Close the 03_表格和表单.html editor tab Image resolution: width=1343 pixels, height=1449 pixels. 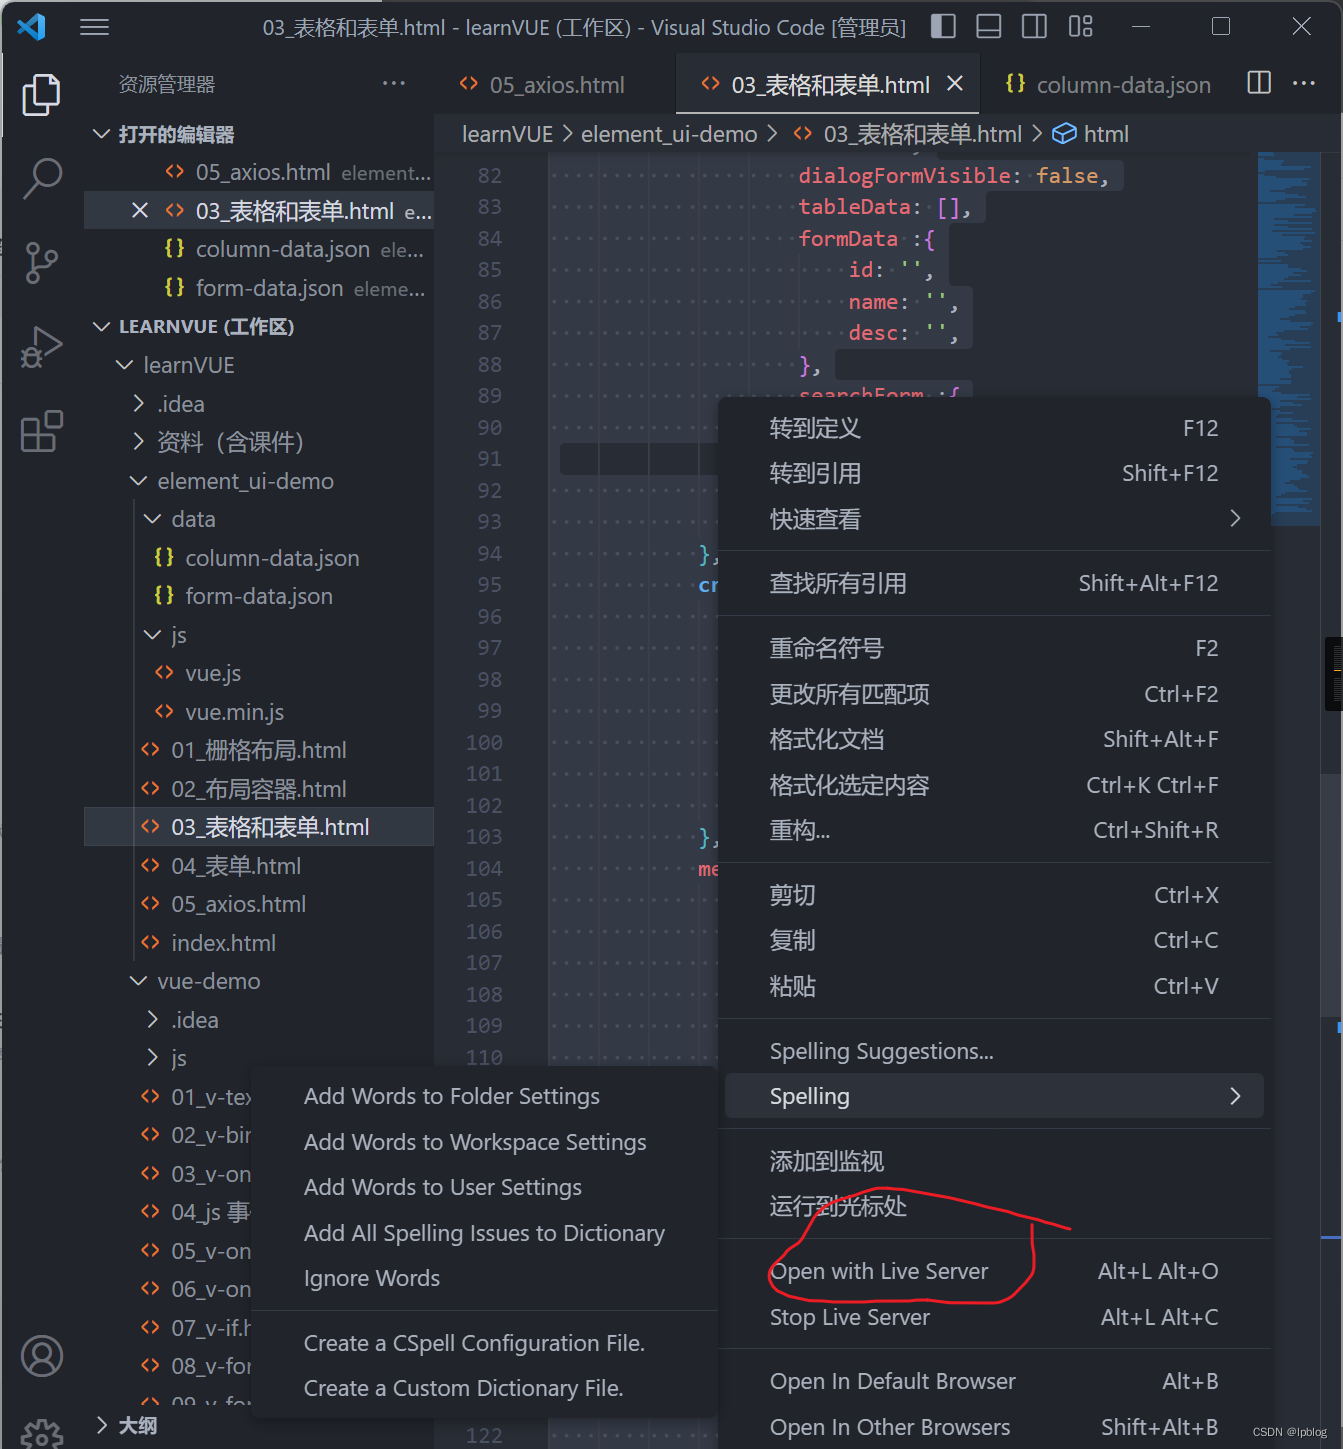coord(955,84)
